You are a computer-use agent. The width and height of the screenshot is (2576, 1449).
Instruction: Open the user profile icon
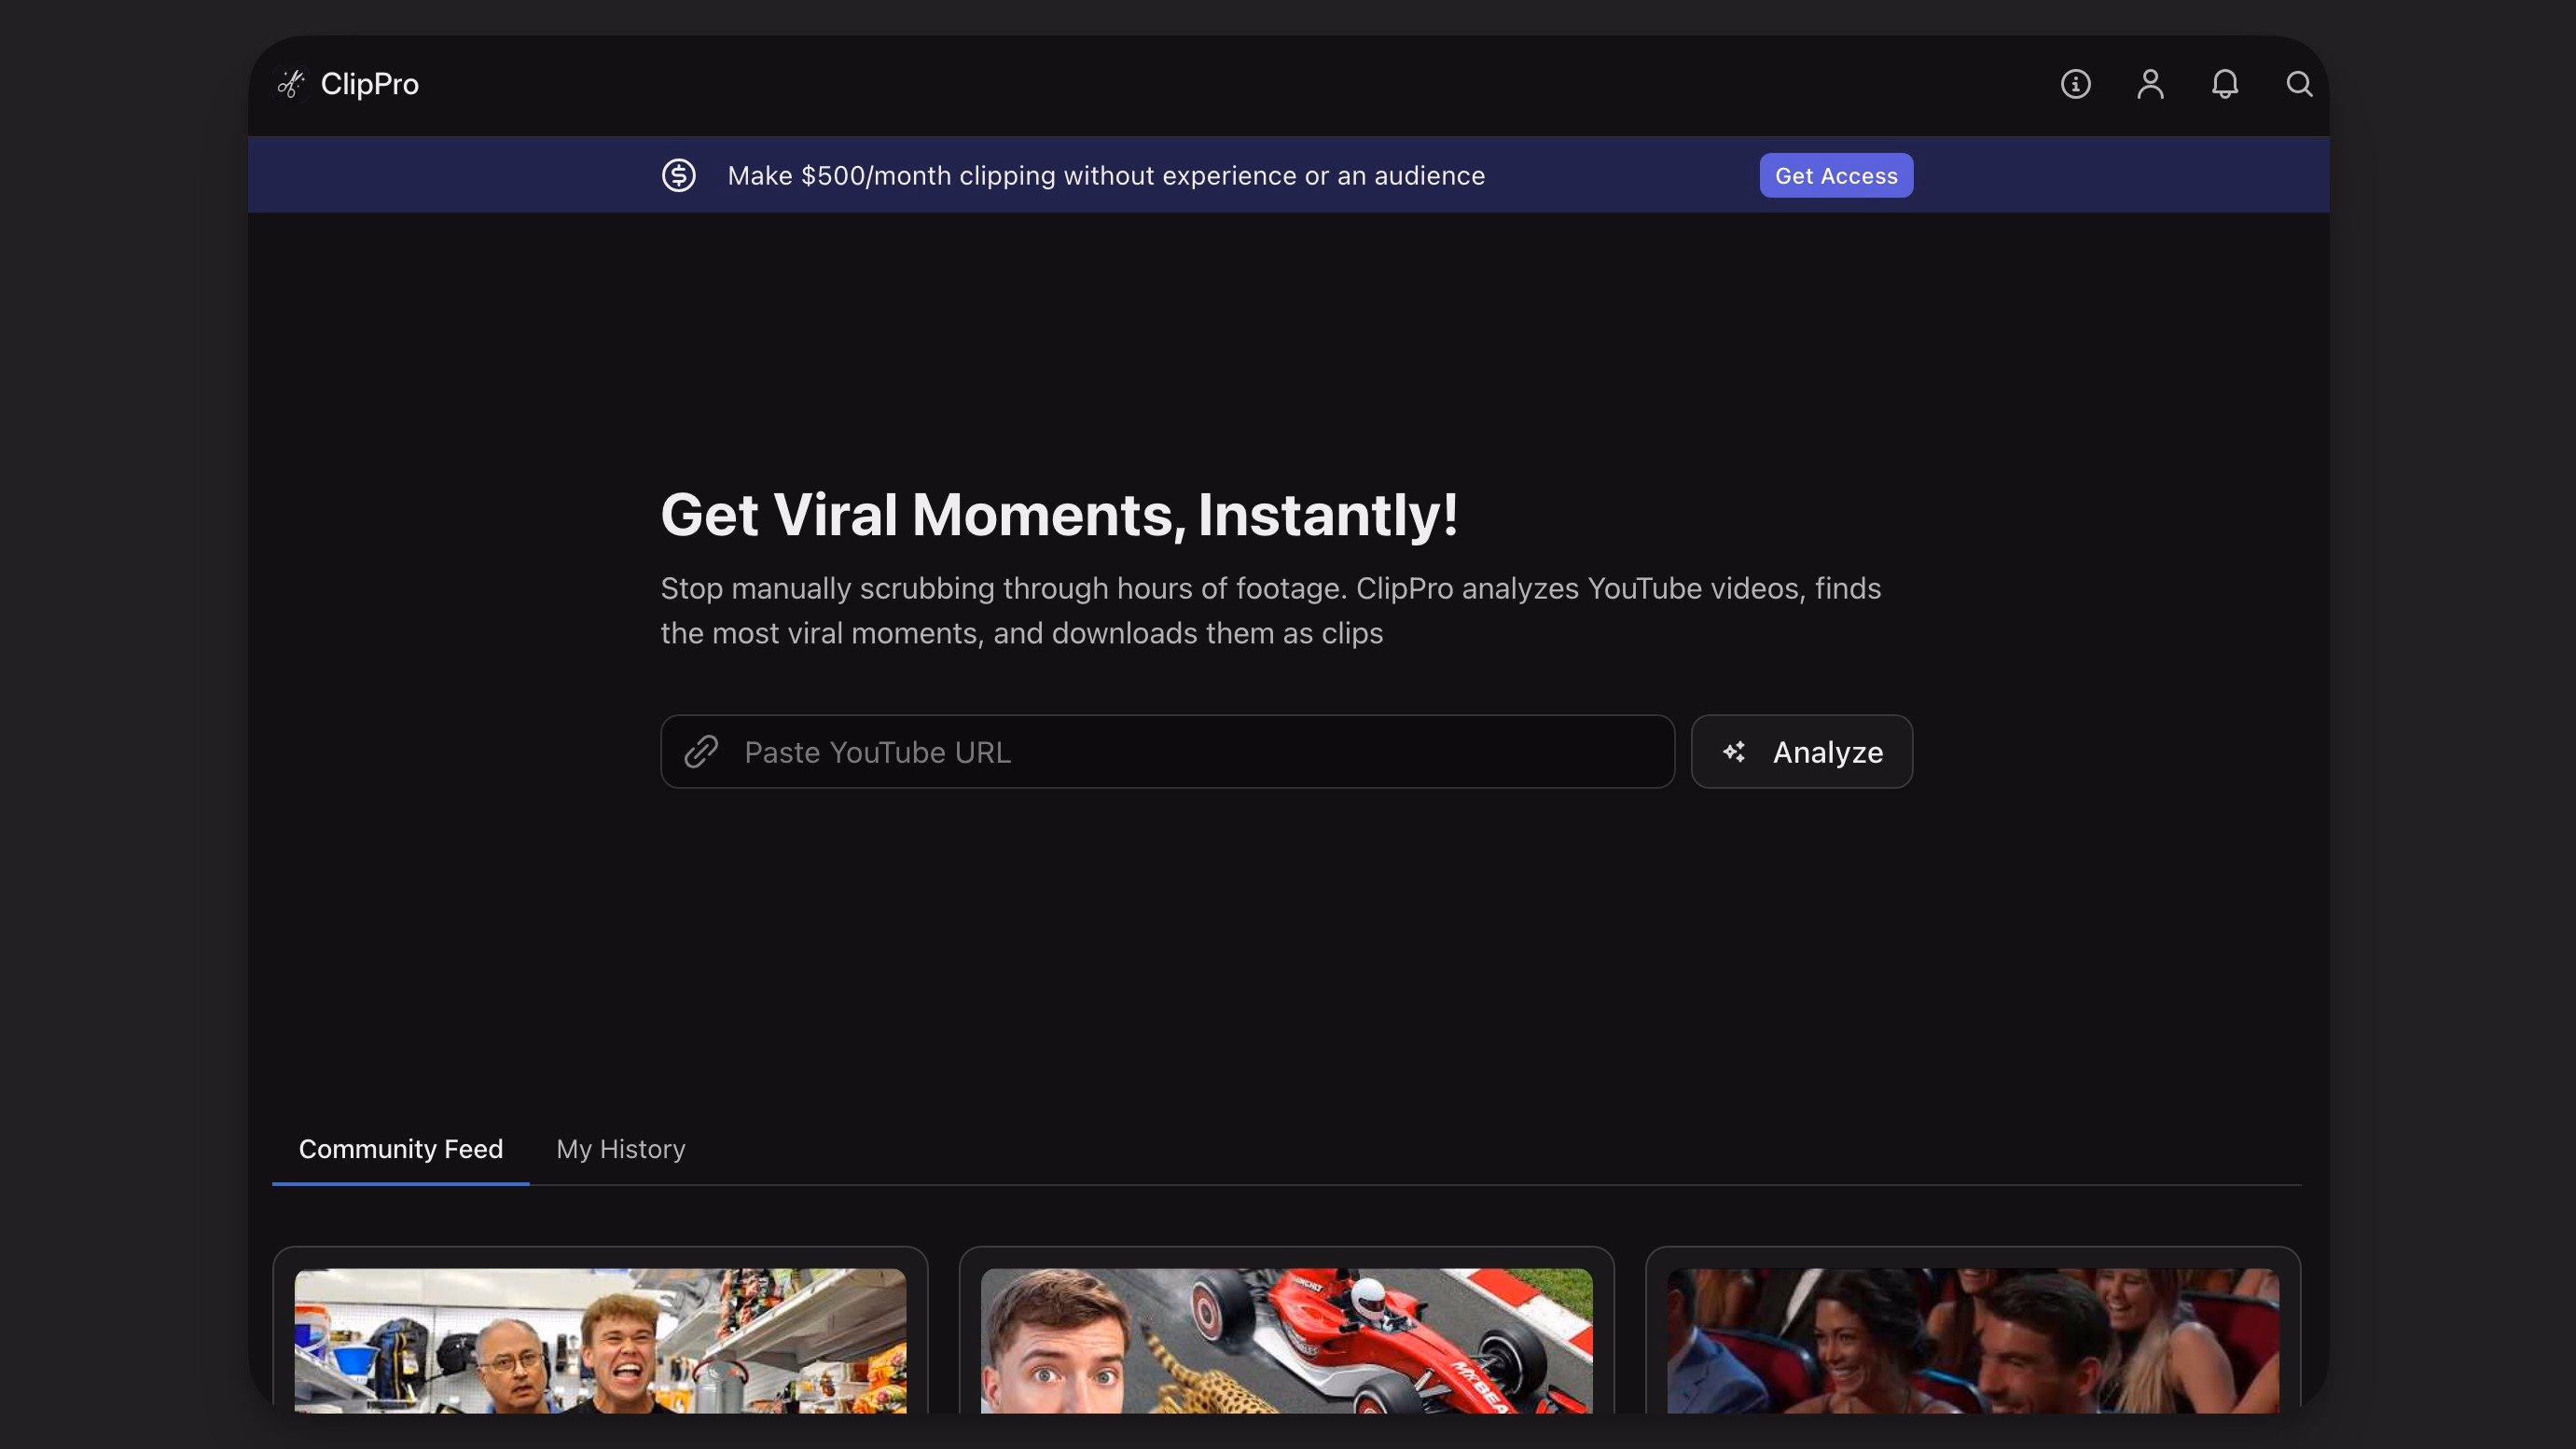2150,84
